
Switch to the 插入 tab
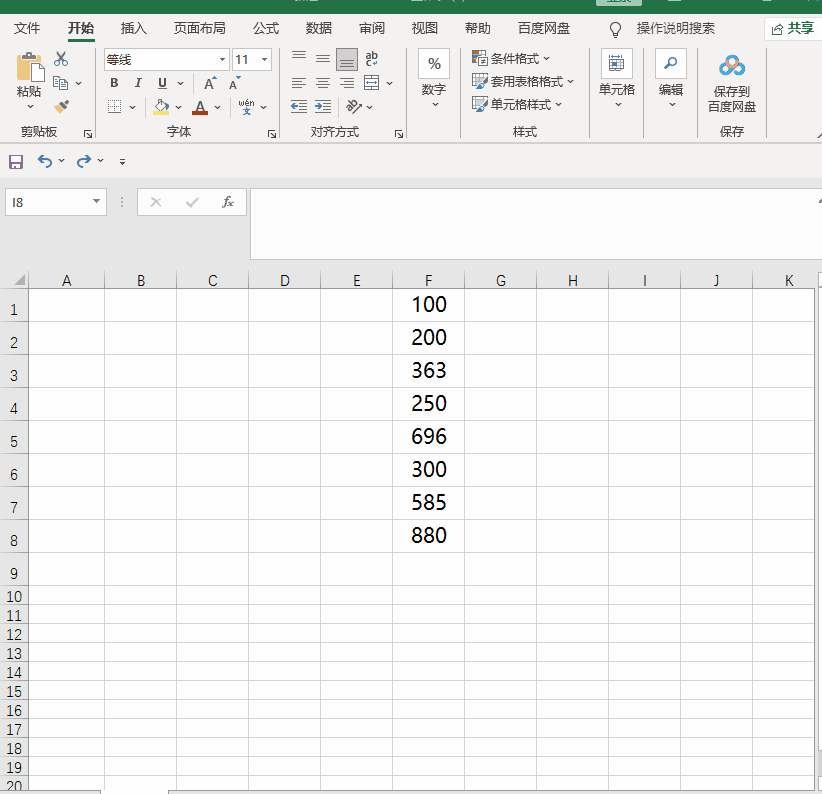pyautogui.click(x=134, y=28)
